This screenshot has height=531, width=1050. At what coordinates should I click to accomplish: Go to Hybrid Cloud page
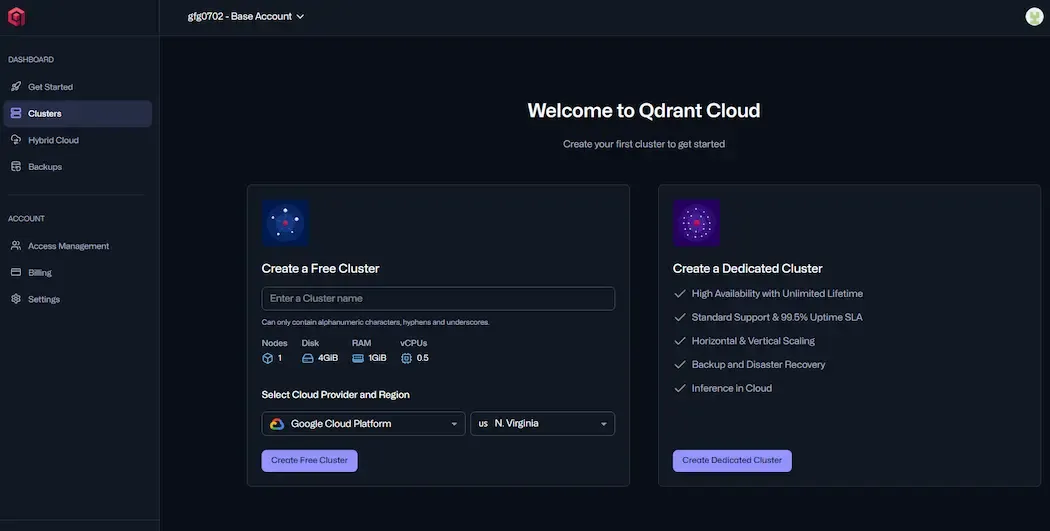coord(78,140)
